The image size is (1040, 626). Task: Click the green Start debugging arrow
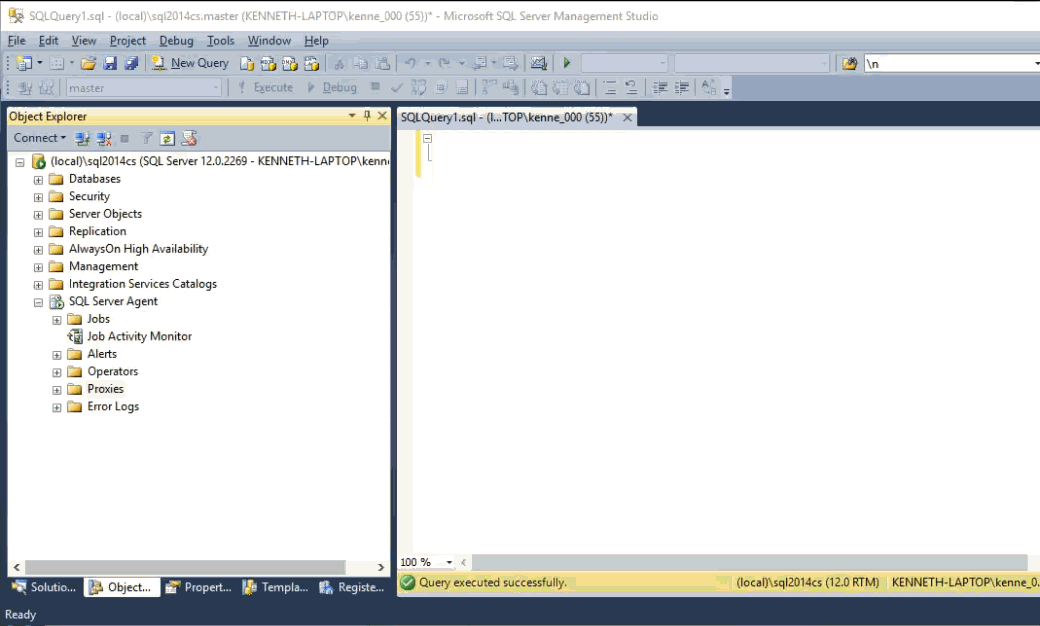tap(567, 63)
